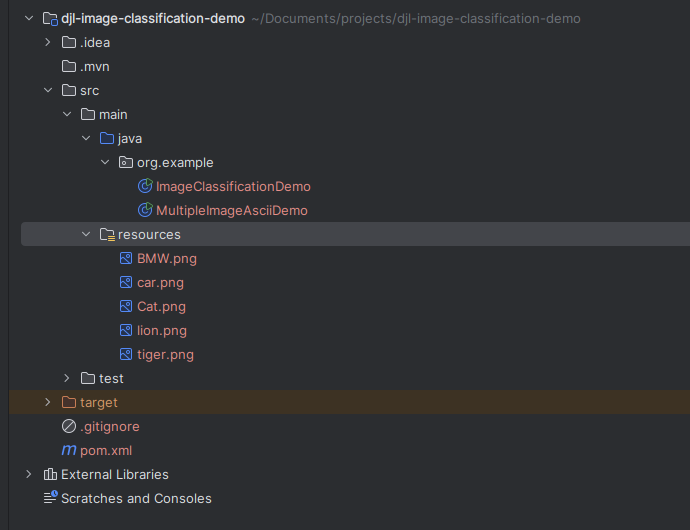The height and width of the screenshot is (530, 690).
Task: Click the image file icon for BMW.png
Action: (126, 259)
